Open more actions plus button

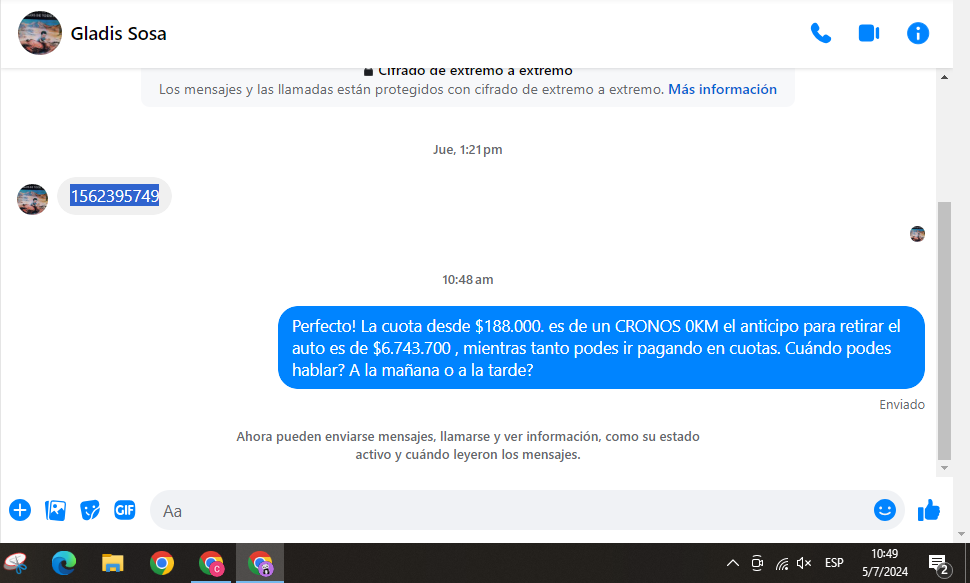[x=20, y=510]
